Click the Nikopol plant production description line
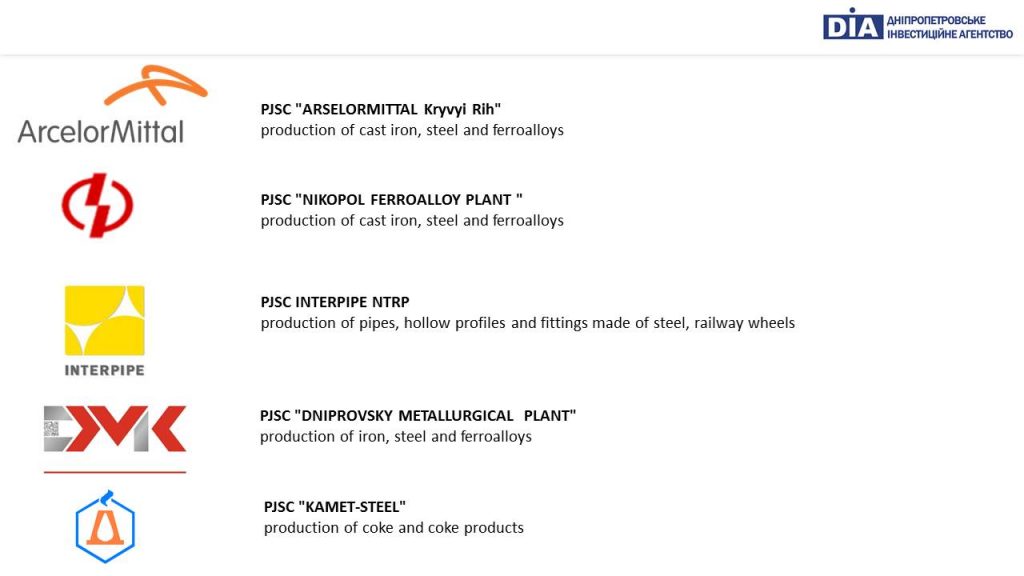 pos(412,220)
